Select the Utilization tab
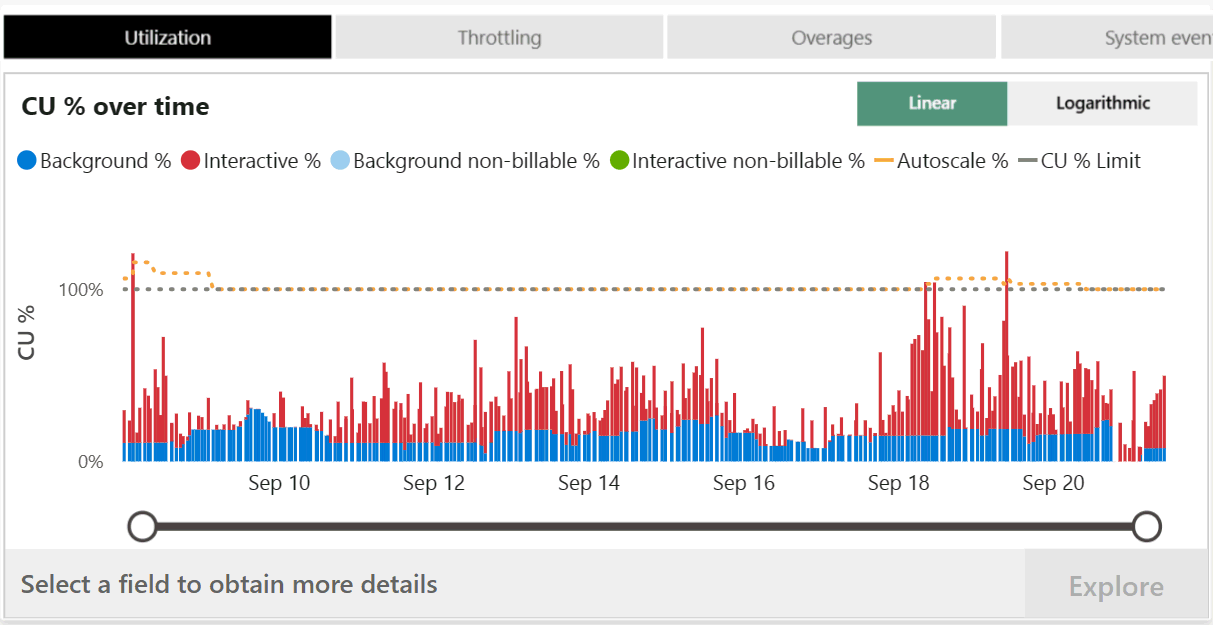The height and width of the screenshot is (625, 1213). click(x=167, y=37)
